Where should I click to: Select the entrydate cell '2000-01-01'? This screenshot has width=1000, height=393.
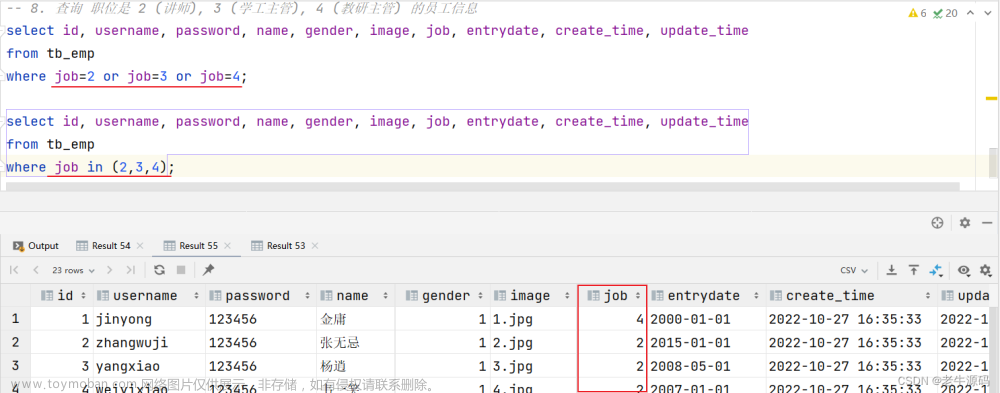[x=707, y=319]
